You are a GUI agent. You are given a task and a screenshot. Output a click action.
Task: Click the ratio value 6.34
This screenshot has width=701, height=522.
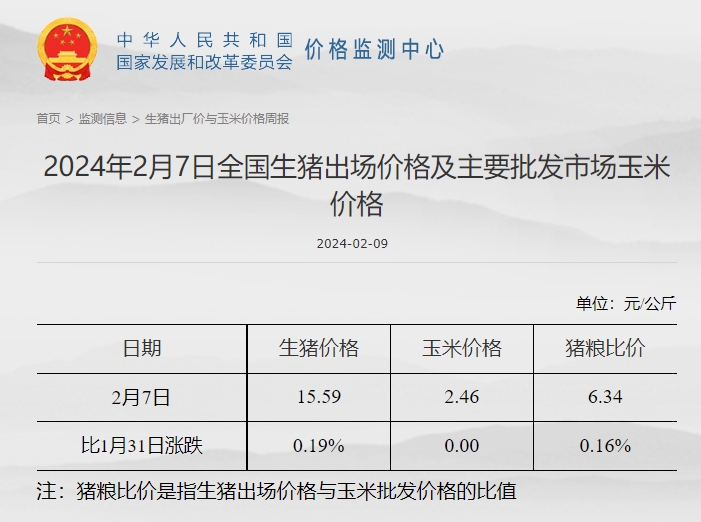pos(605,397)
